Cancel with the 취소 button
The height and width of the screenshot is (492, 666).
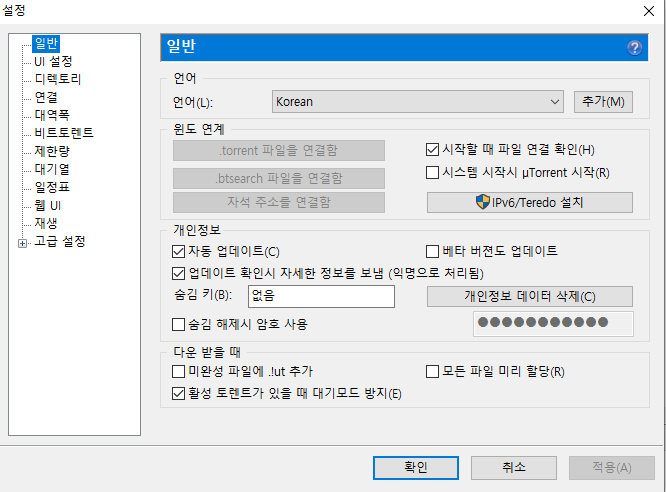514,468
